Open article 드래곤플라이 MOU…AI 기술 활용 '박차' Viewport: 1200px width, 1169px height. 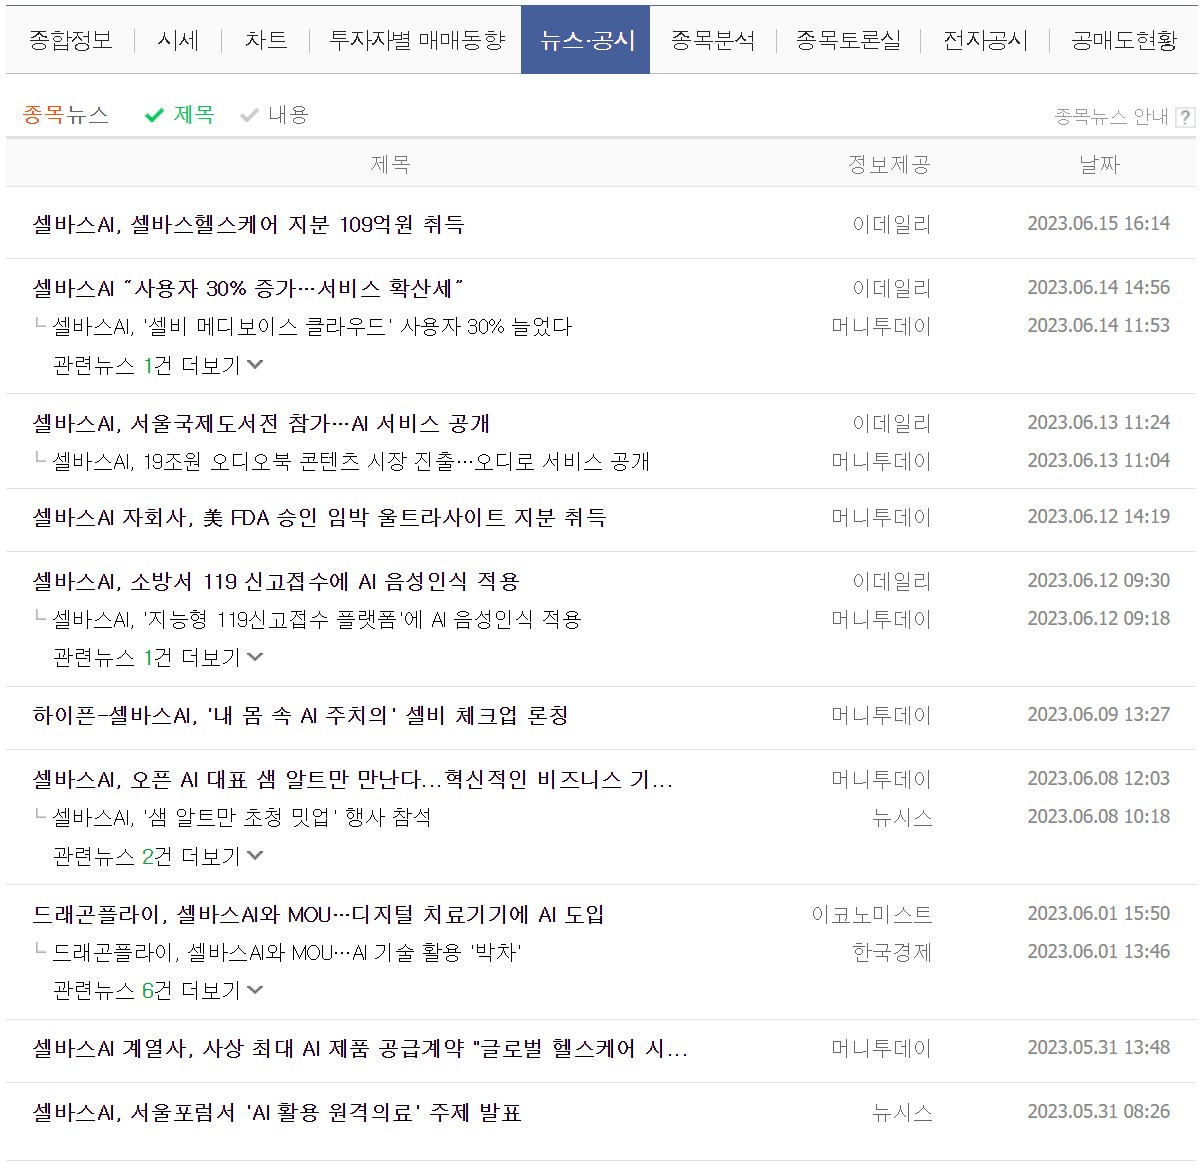287,952
